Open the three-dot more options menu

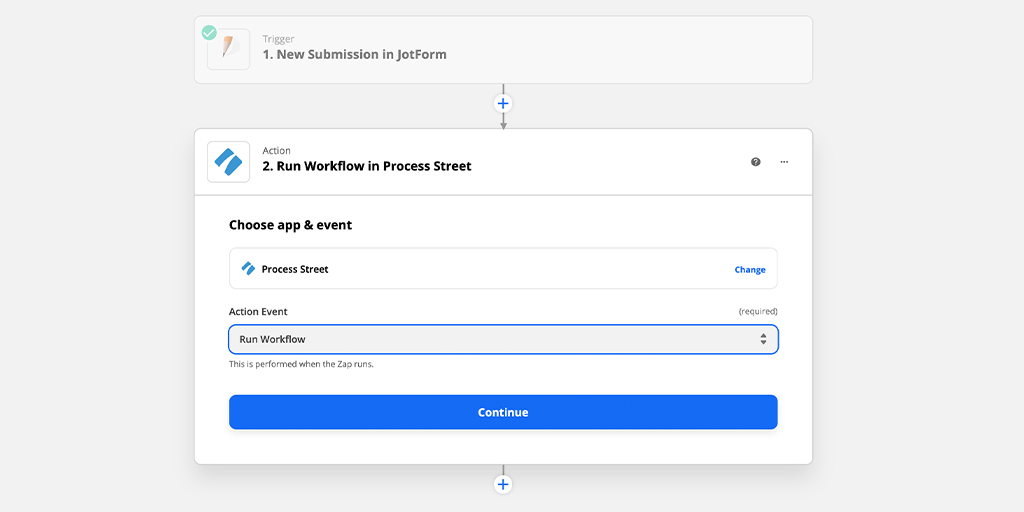784,161
